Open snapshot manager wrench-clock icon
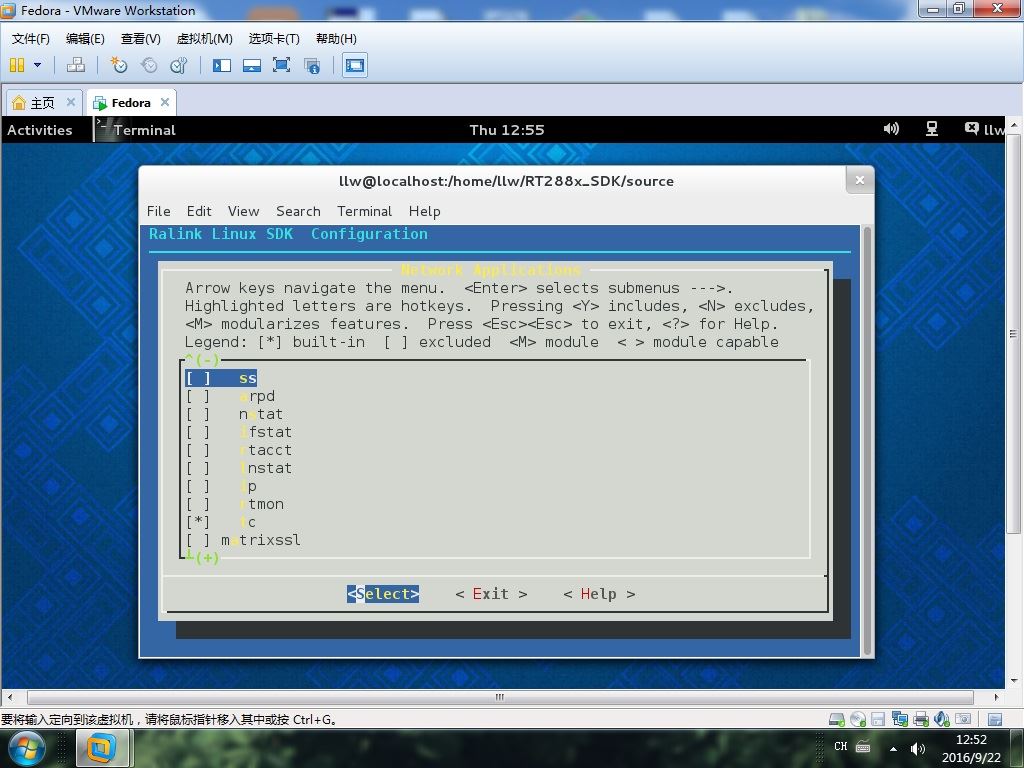1024x768 pixels. [179, 65]
